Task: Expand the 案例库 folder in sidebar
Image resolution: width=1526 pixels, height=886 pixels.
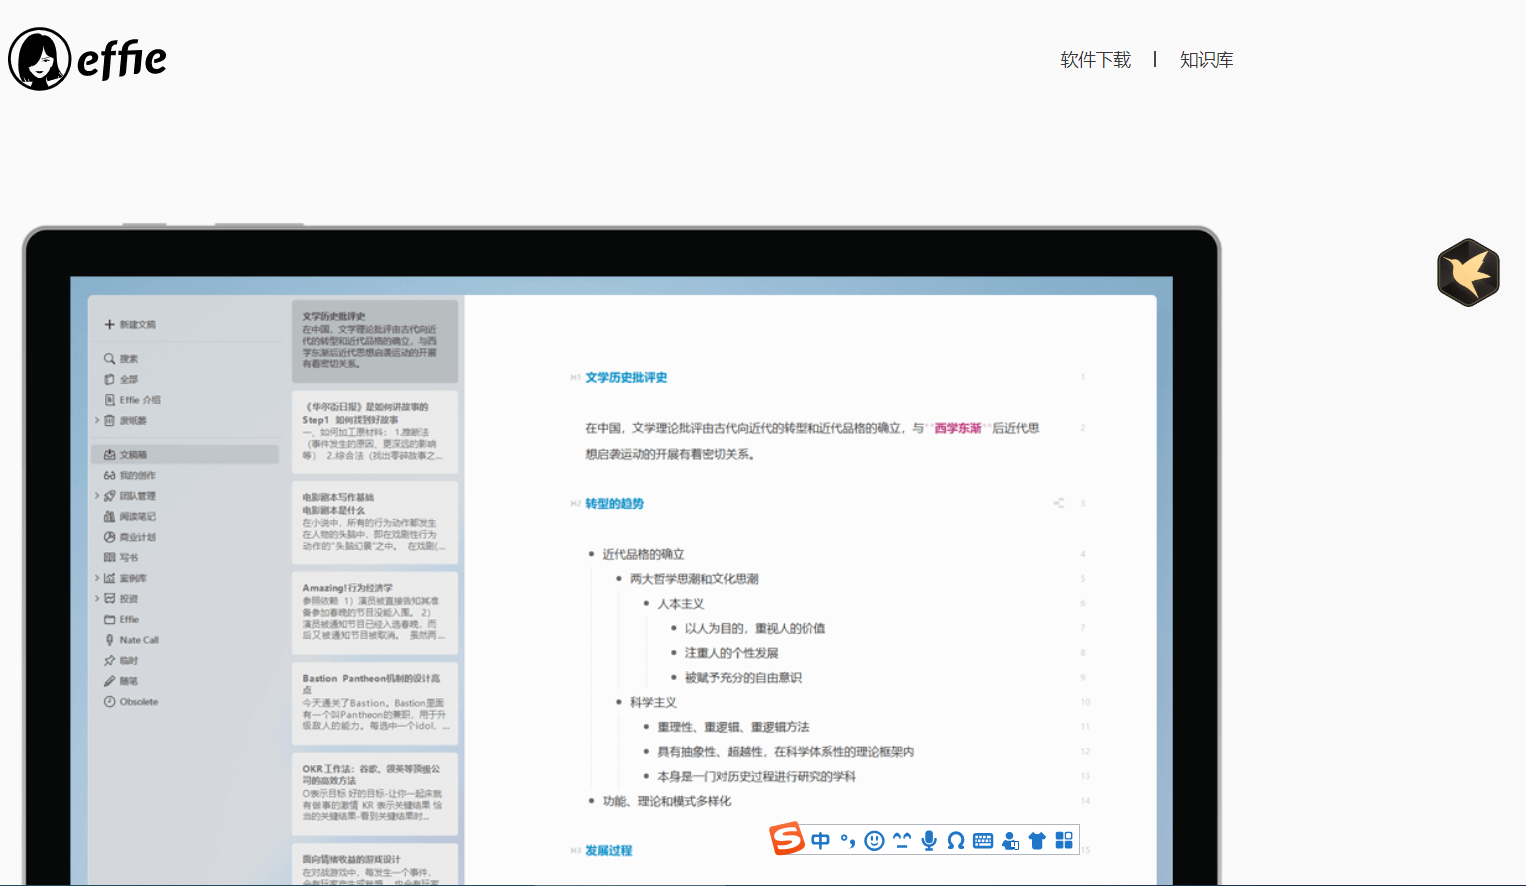Action: point(97,578)
